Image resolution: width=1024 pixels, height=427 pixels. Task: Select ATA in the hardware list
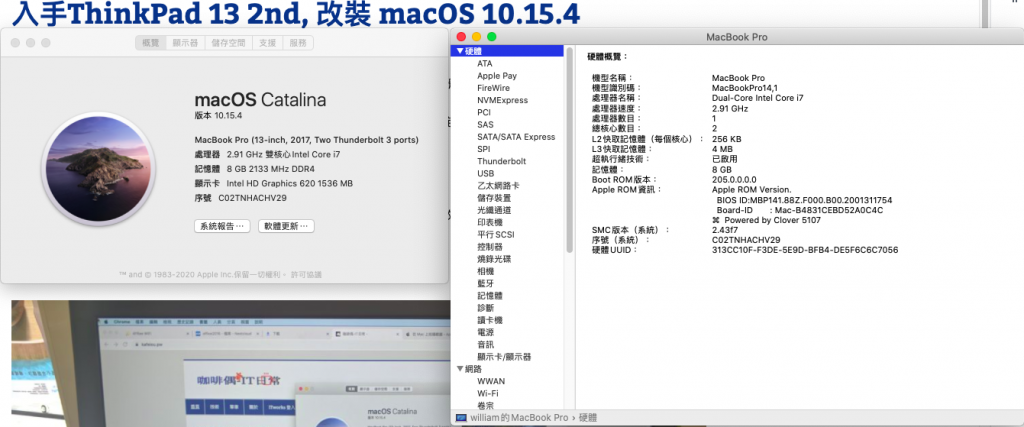tap(485, 63)
